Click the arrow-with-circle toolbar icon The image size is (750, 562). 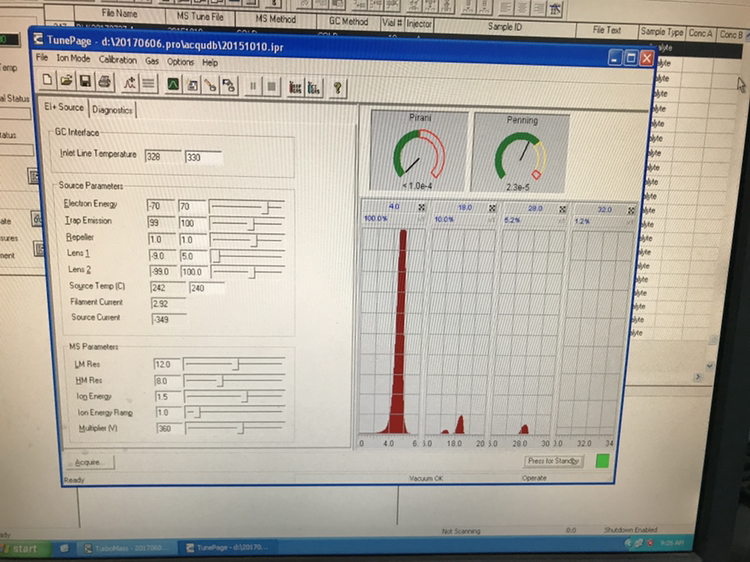pyautogui.click(x=229, y=86)
